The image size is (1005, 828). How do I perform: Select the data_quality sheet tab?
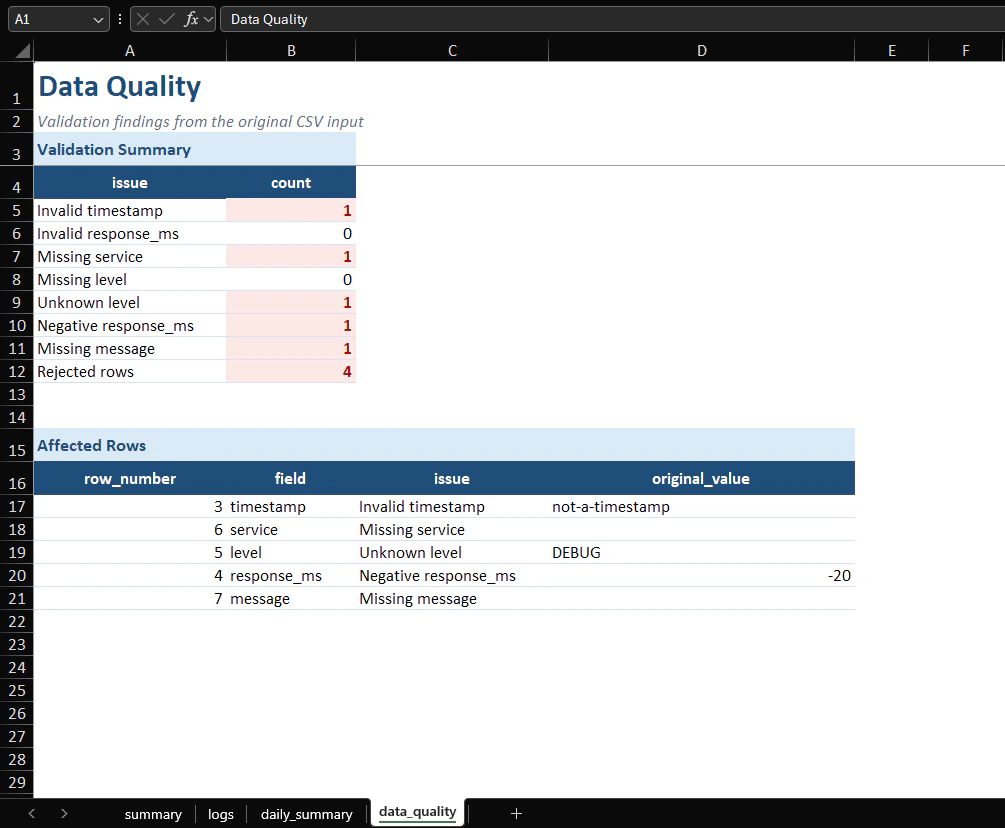click(x=417, y=812)
